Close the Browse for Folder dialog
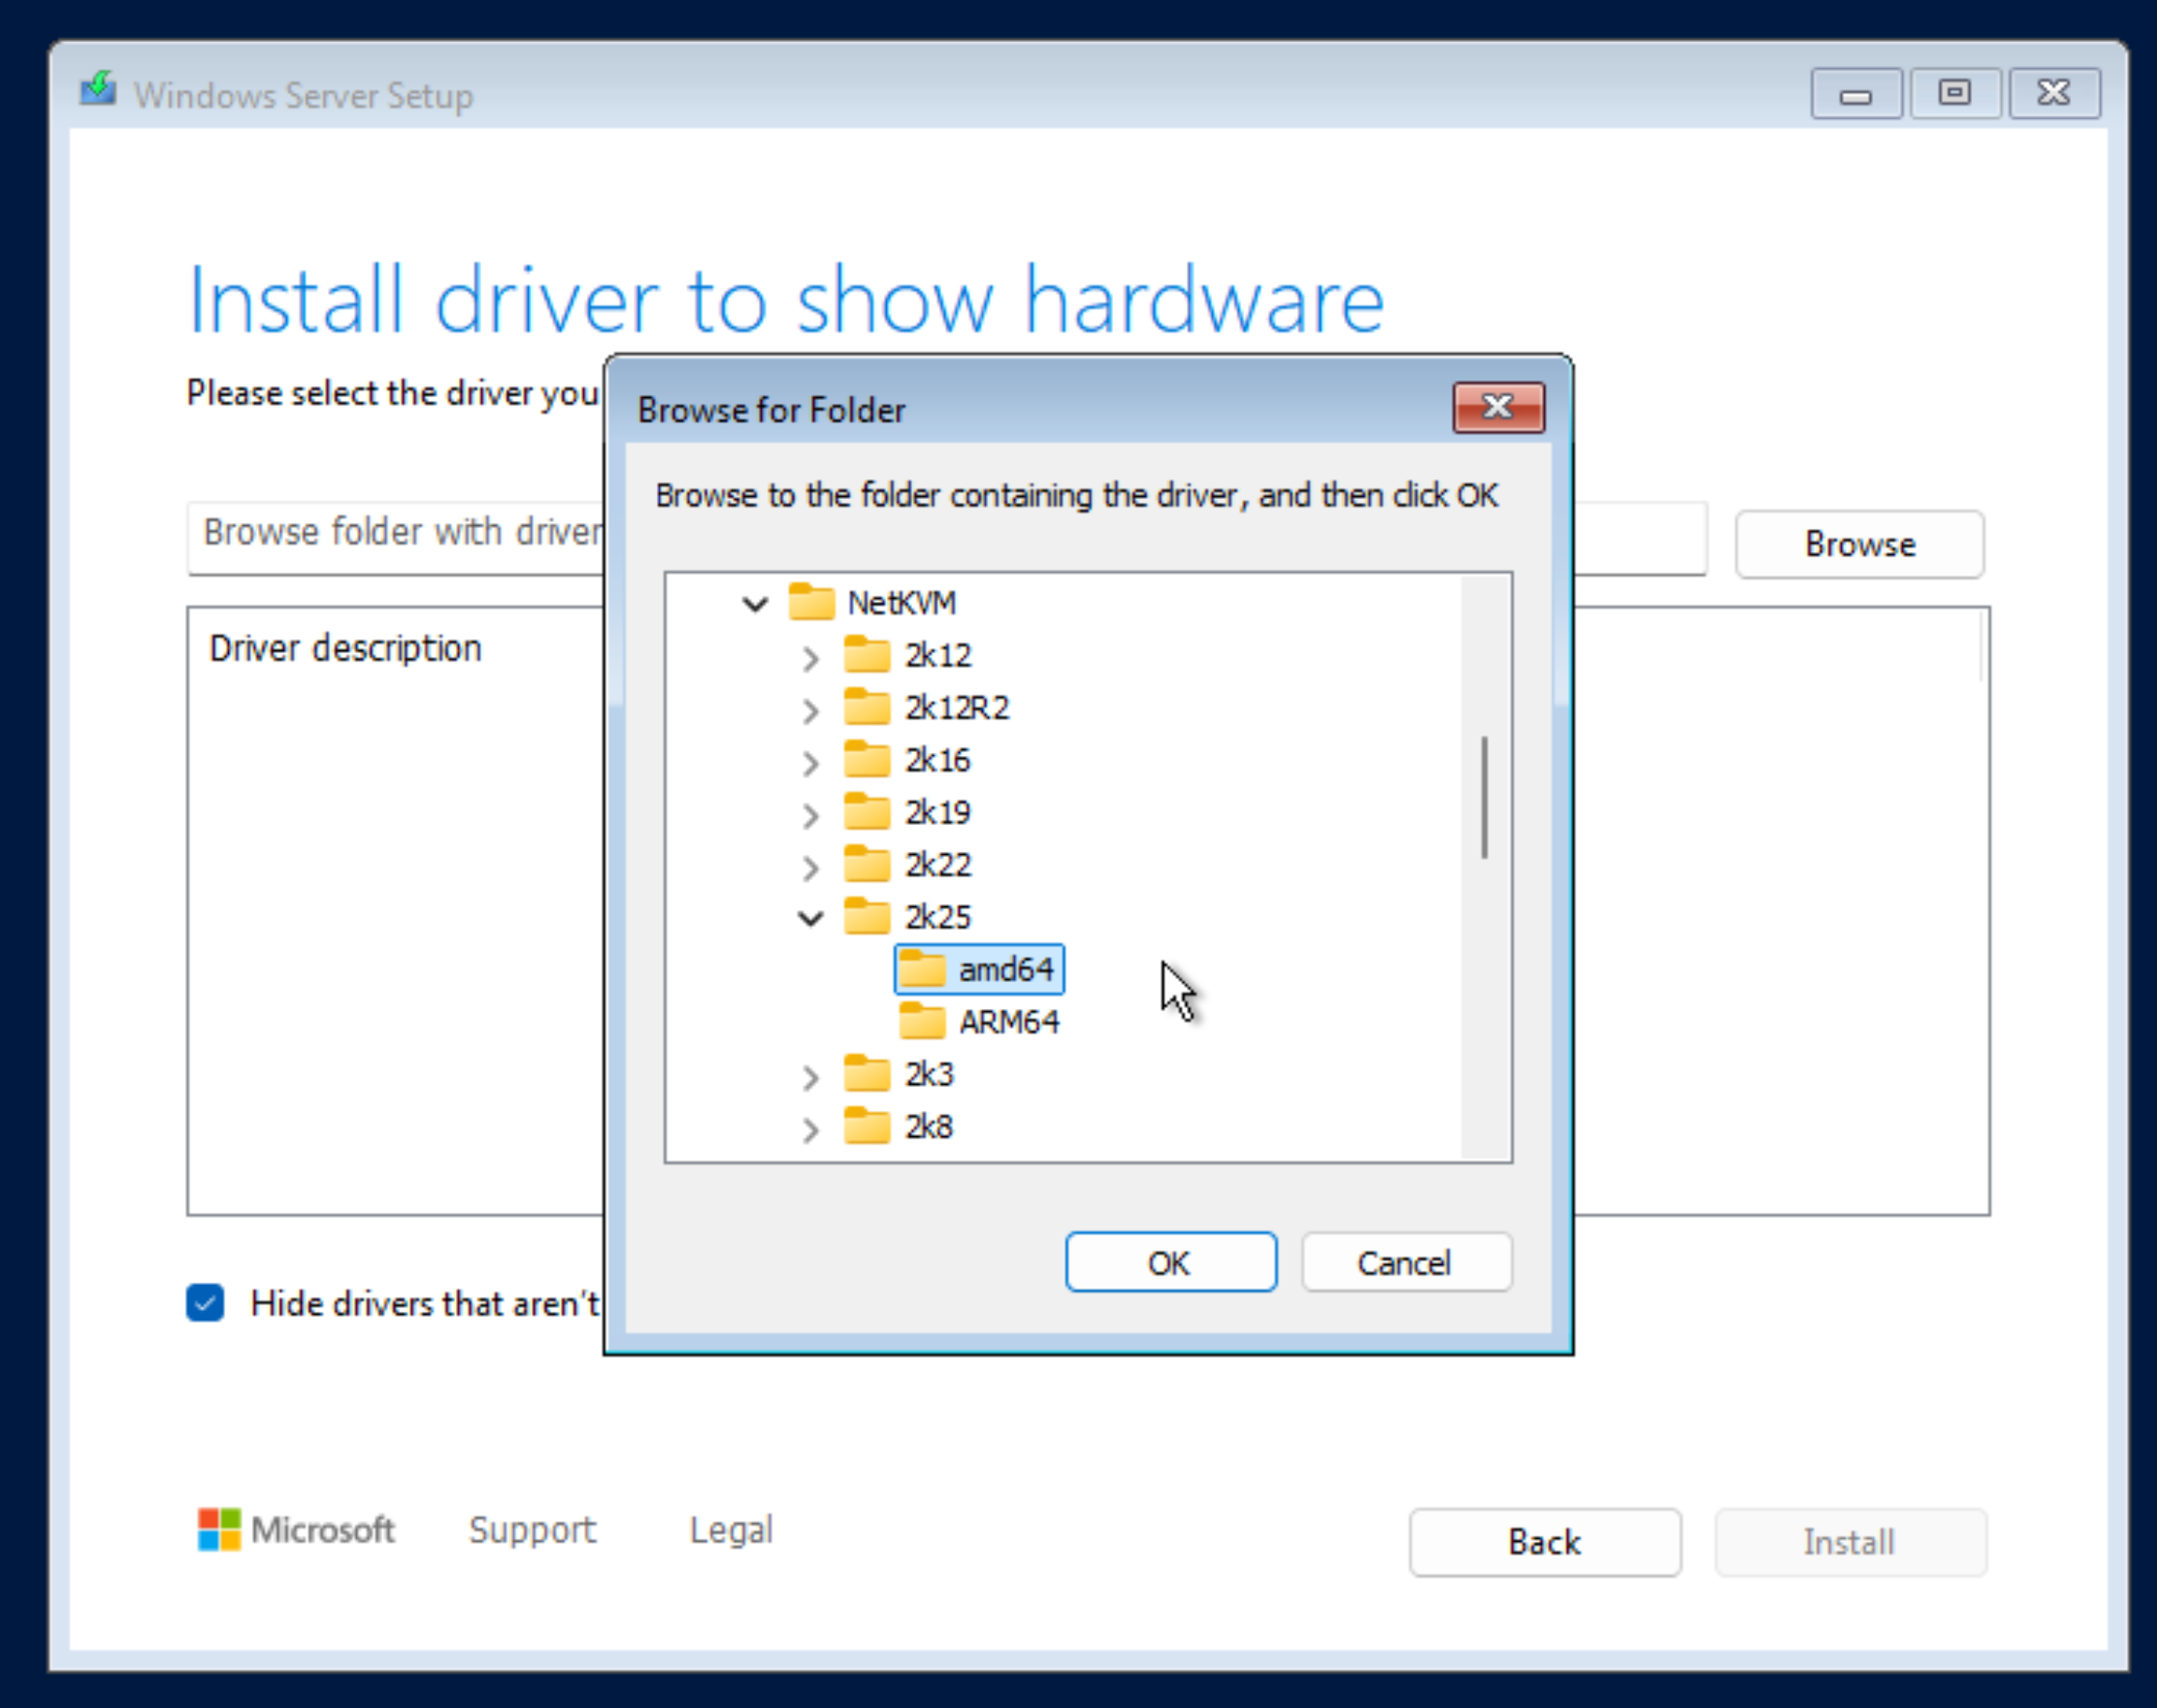 (x=1498, y=407)
